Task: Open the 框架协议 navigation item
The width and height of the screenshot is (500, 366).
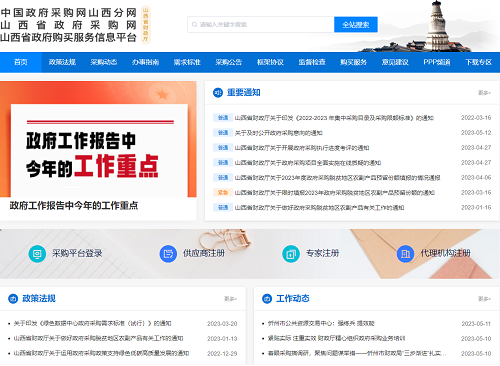Action: (270, 62)
